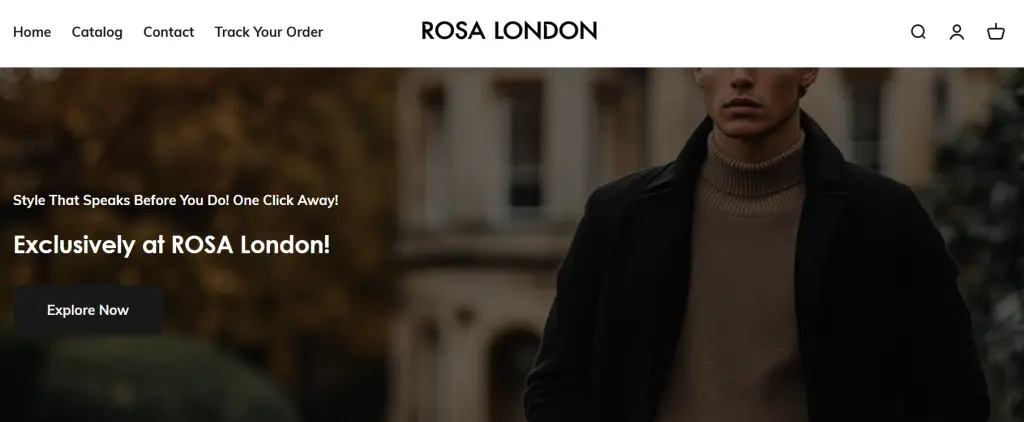This screenshot has width=1024, height=422.
Task: Open the search magnifier icon
Action: [x=918, y=32]
